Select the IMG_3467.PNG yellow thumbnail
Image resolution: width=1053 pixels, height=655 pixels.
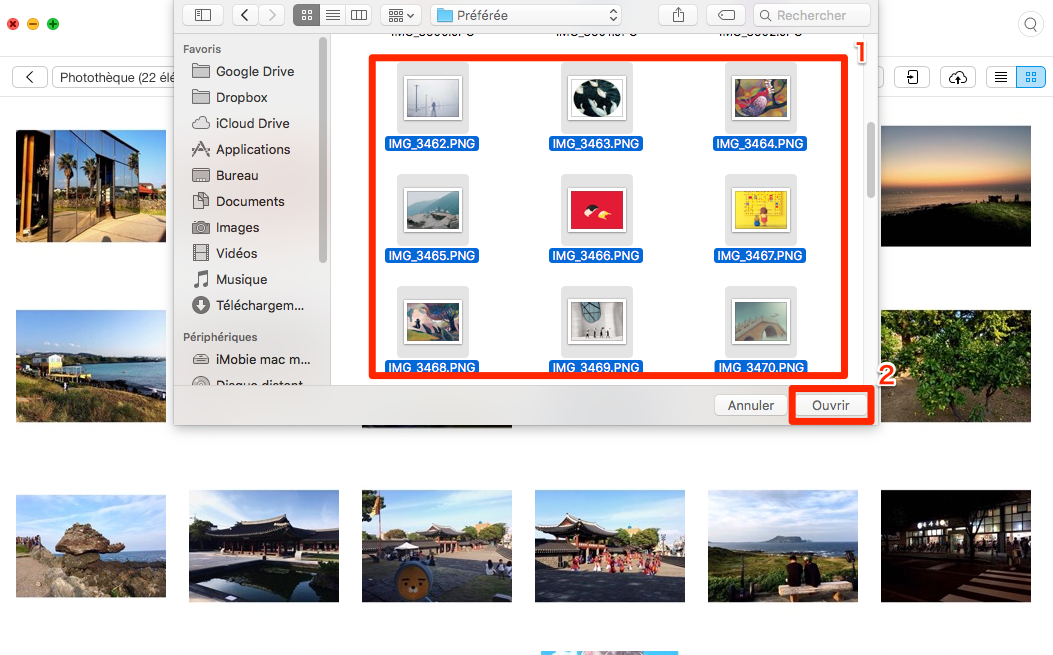[x=760, y=210]
